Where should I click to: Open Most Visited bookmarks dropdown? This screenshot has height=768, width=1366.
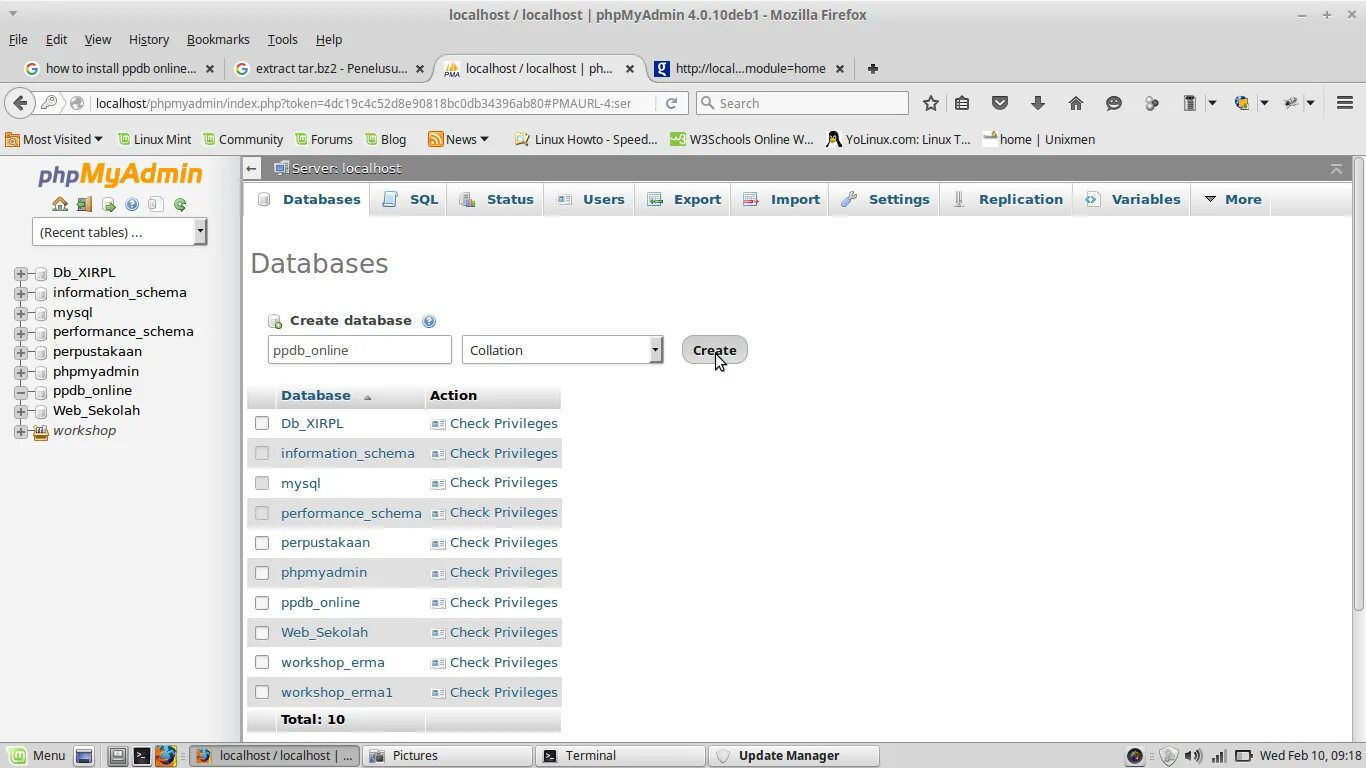54,139
